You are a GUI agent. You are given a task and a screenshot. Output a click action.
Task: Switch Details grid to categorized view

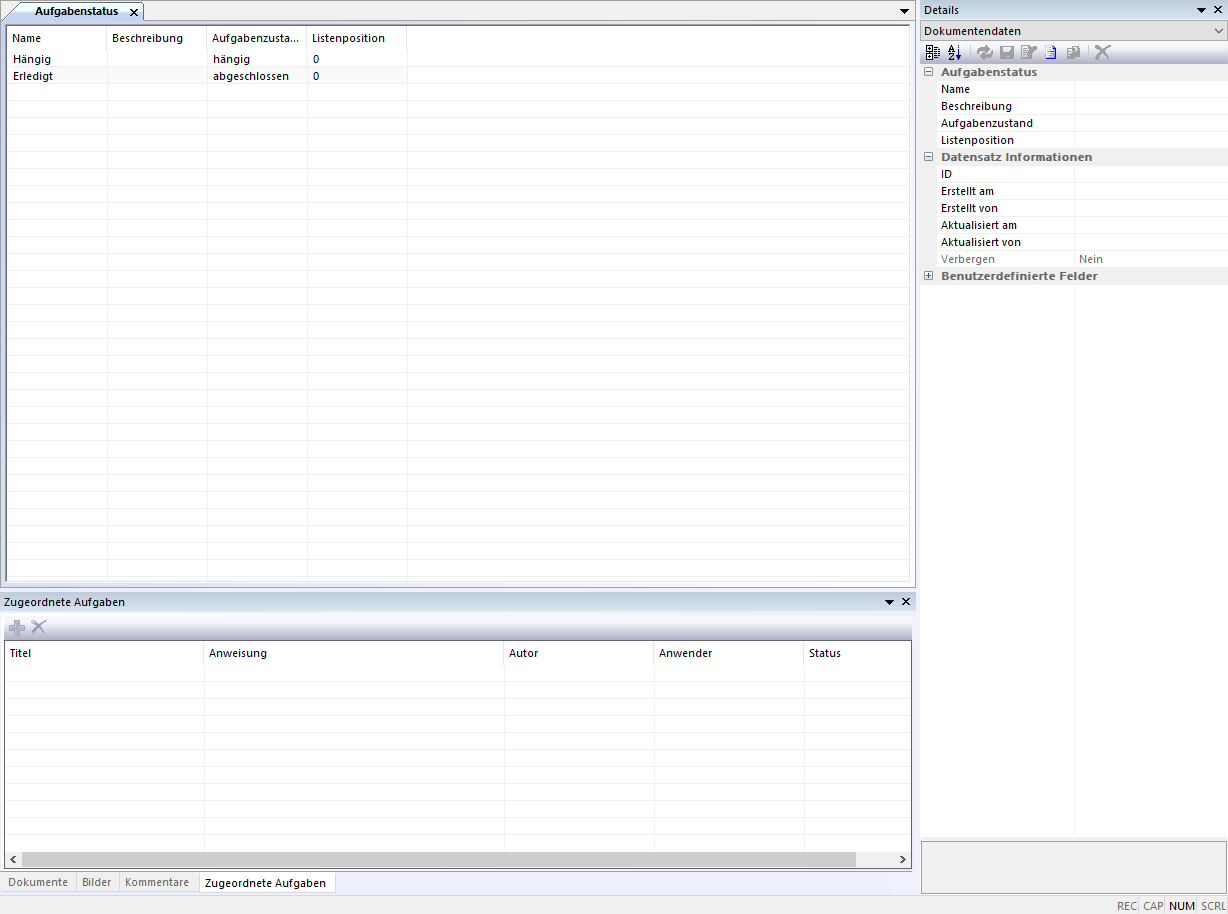click(932, 52)
